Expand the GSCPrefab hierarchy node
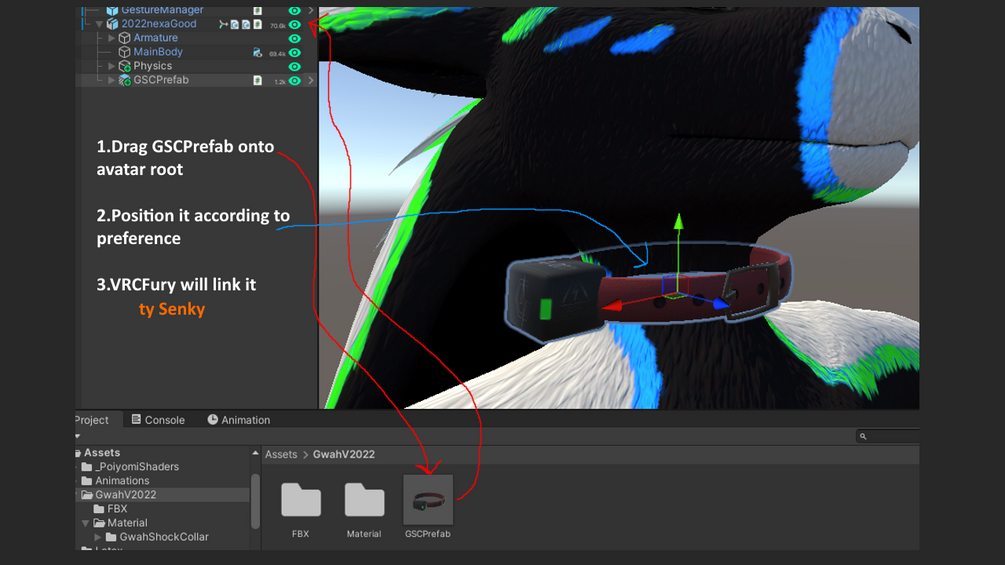 (112, 80)
